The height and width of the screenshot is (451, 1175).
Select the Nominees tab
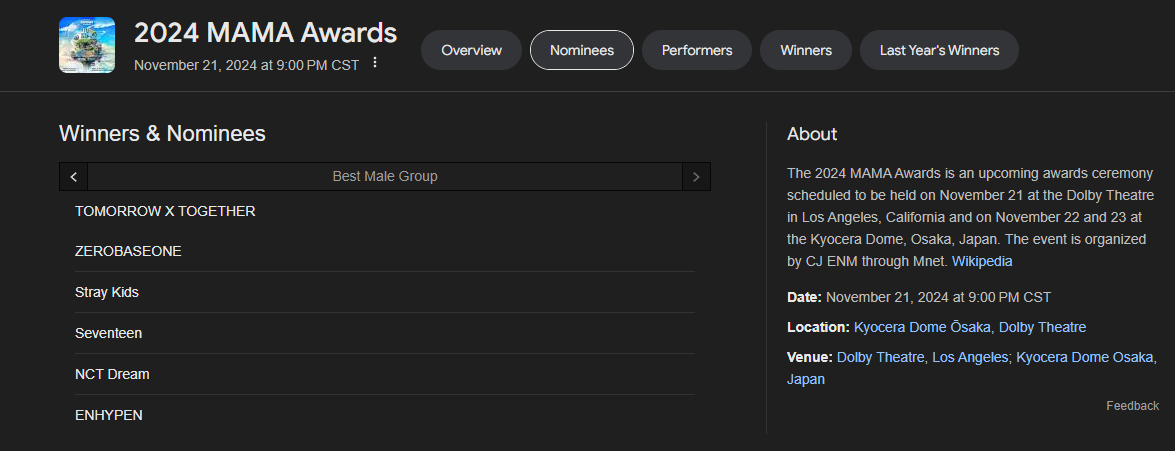581,50
